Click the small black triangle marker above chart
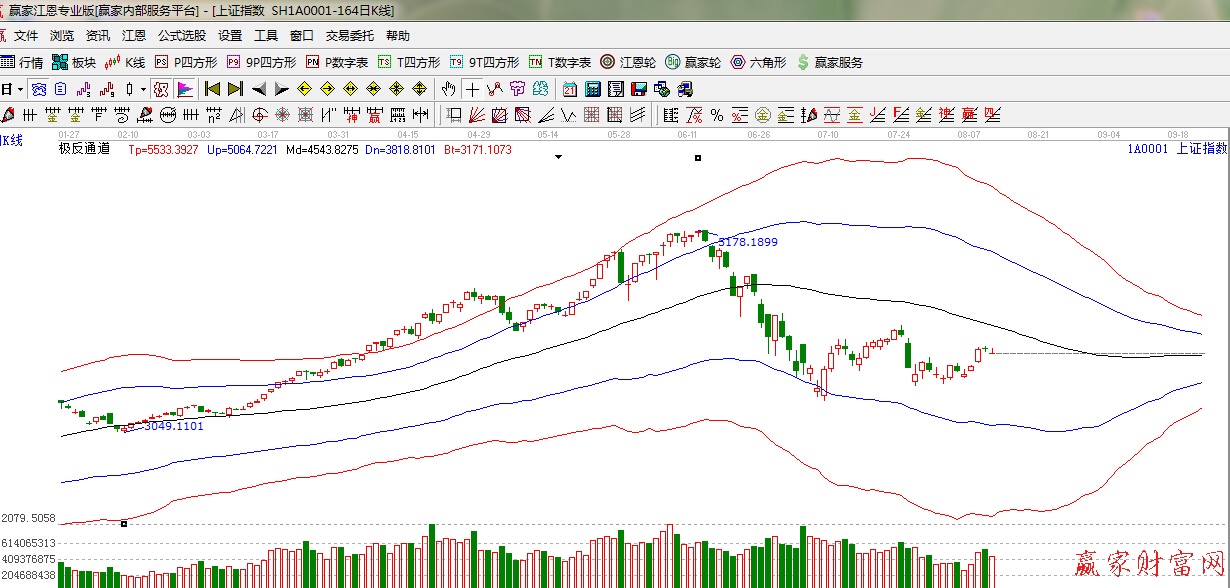Viewport: 1230px width, 588px height. (558, 157)
